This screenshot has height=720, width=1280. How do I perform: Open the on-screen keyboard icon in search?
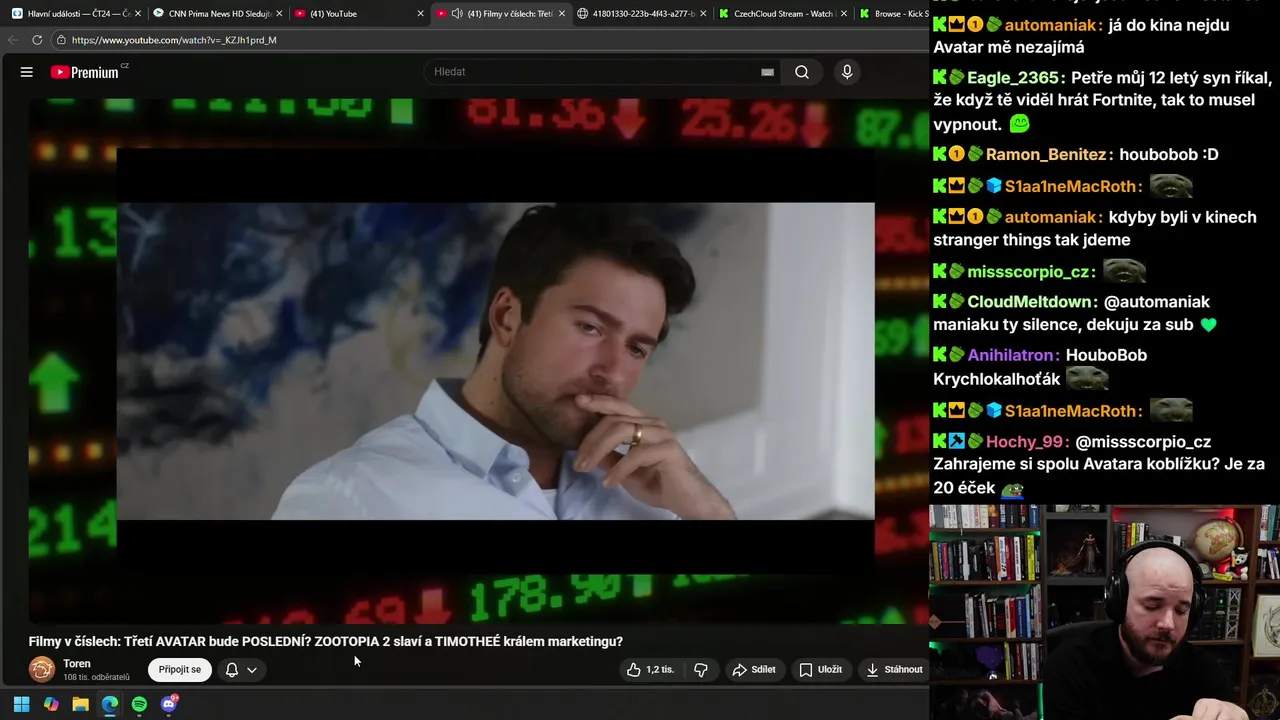pos(767,72)
